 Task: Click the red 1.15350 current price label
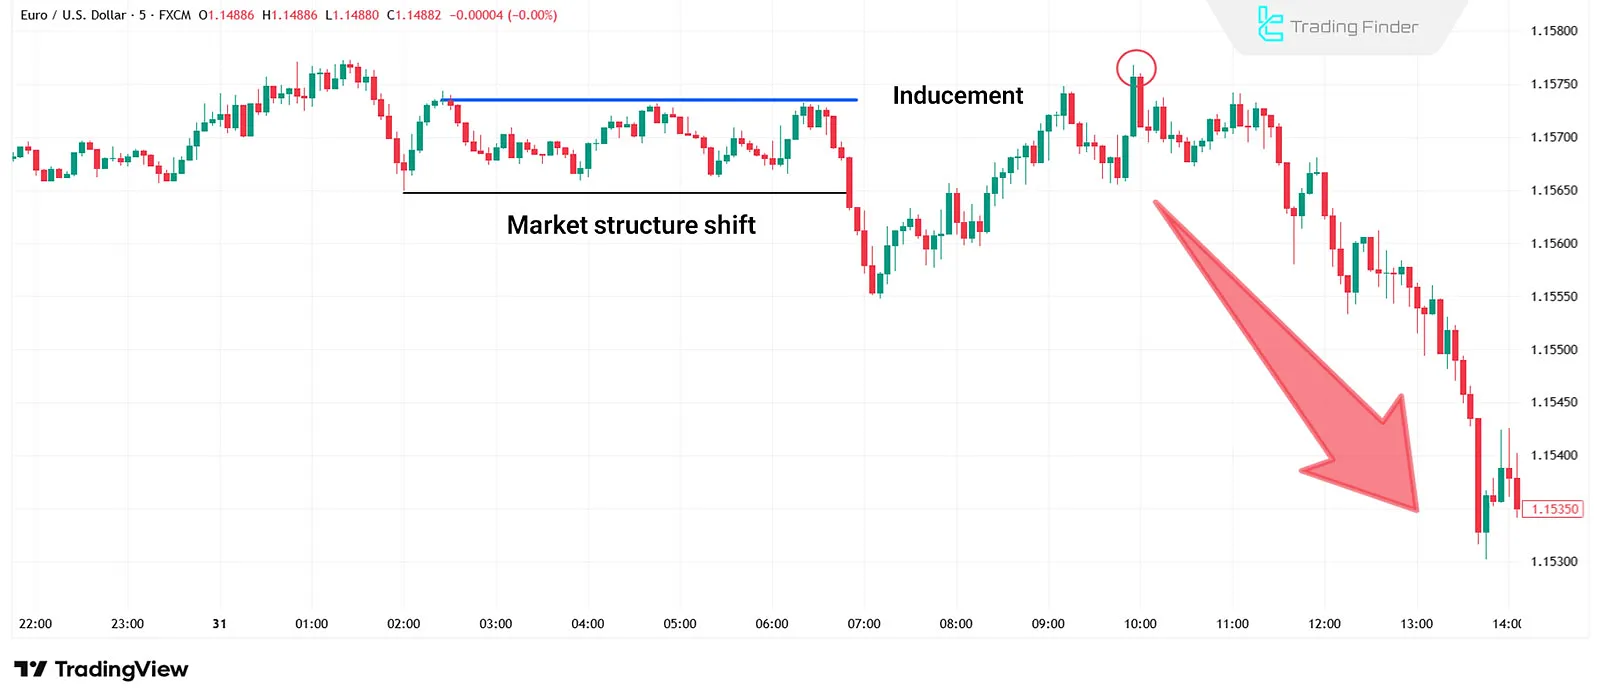(x=1553, y=509)
